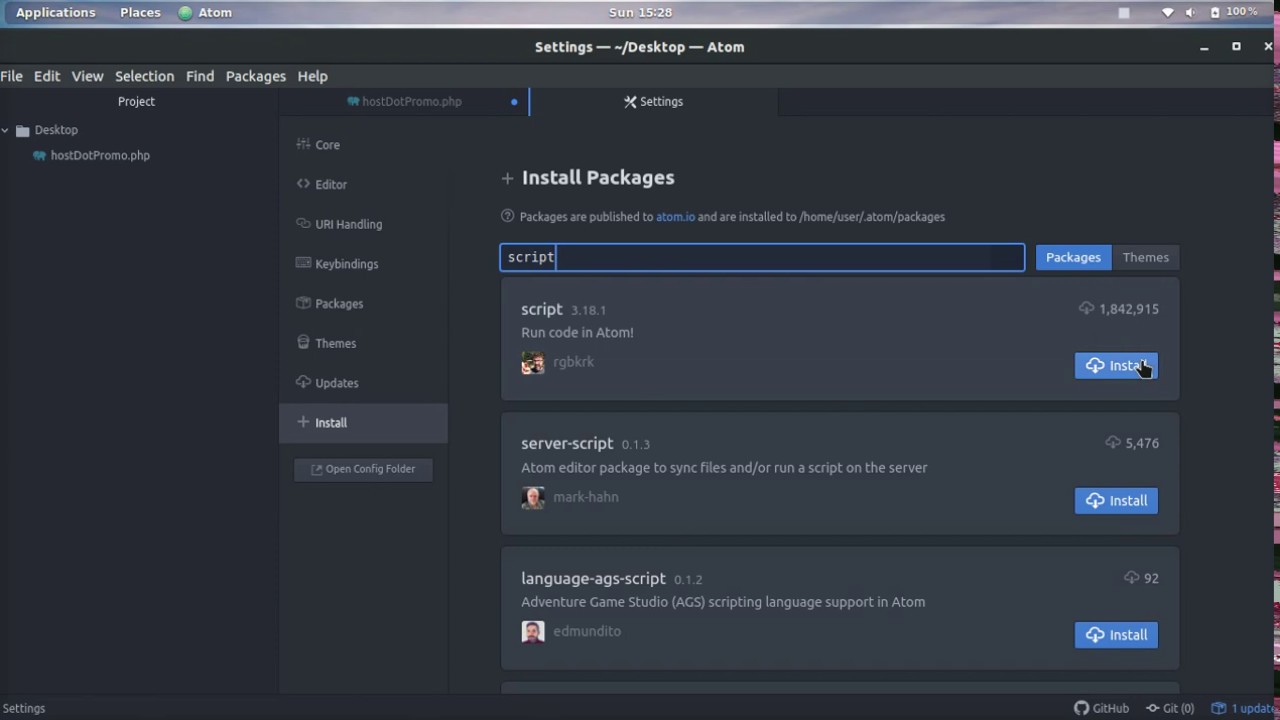Open the language-ags-script package title
Viewport: 1280px width, 720px height.
coord(593,578)
